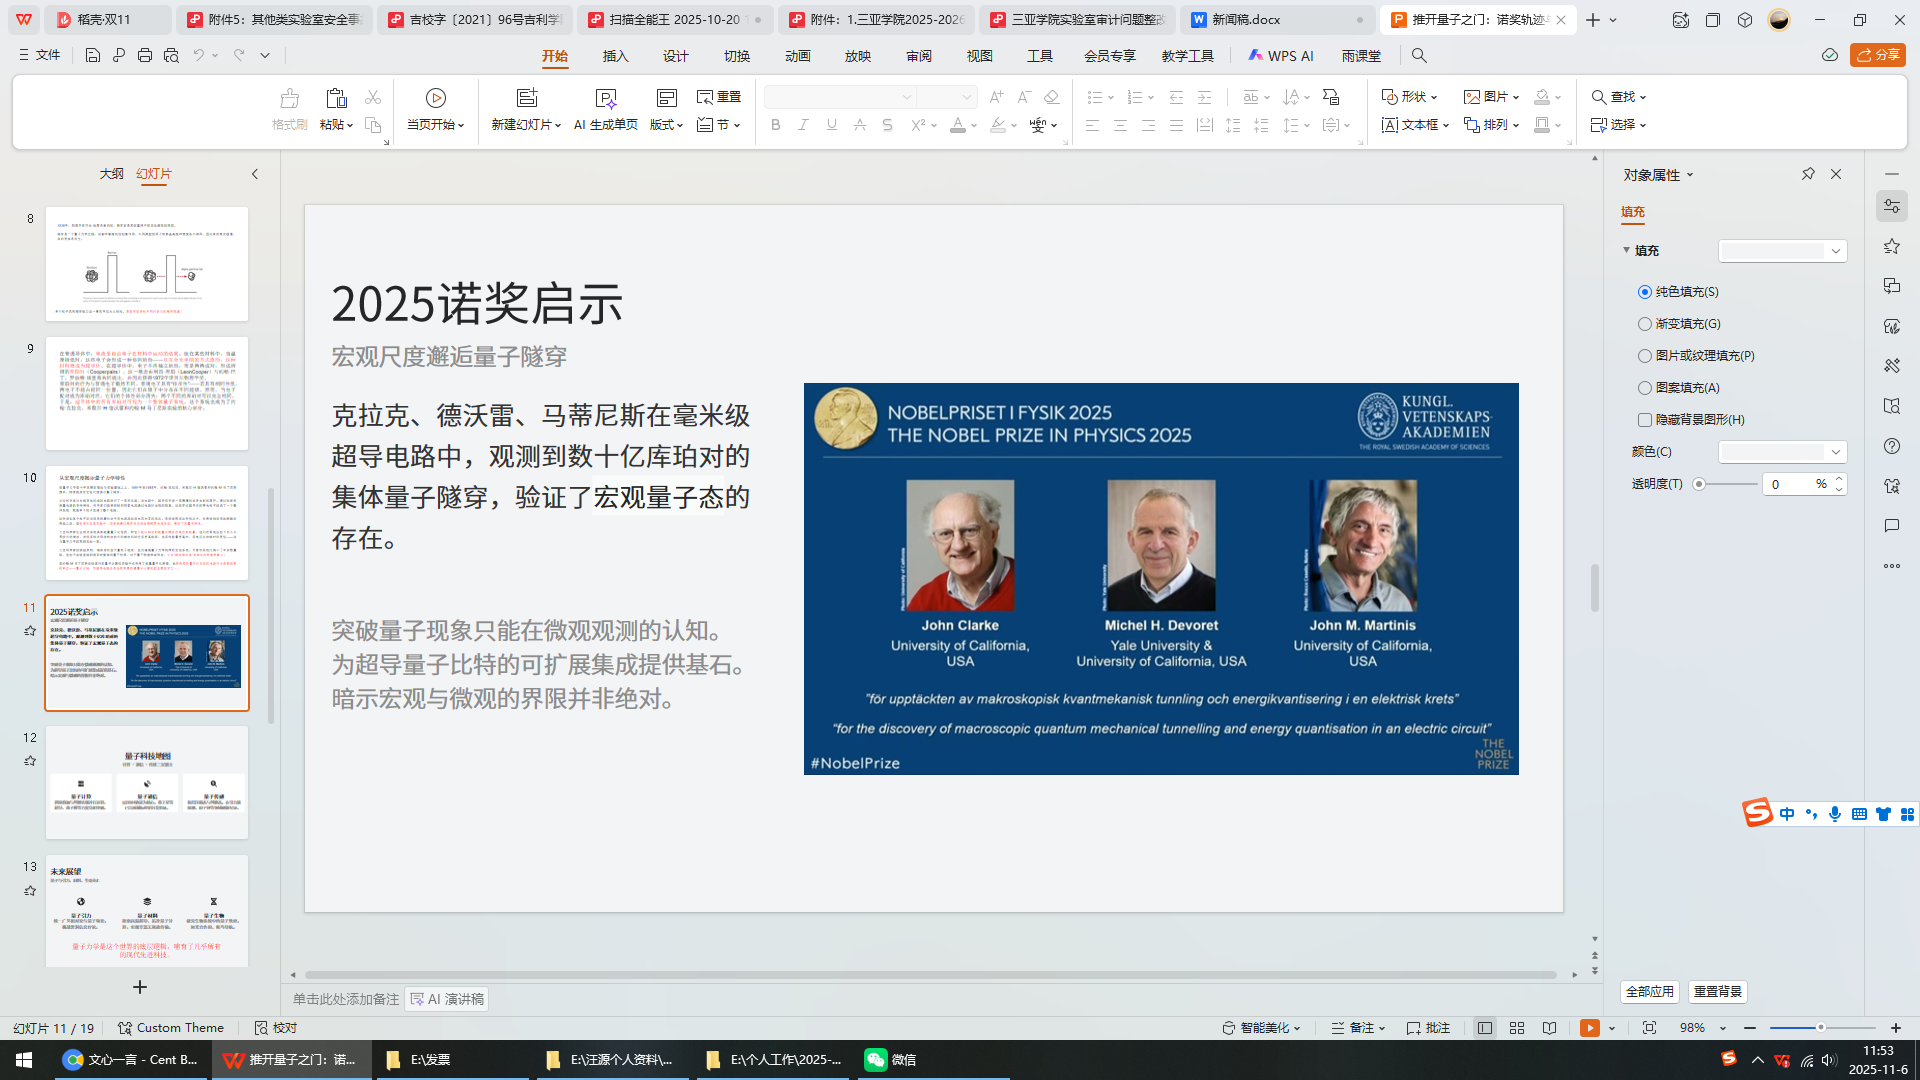This screenshot has width=1920, height=1080.
Task: Switch to the Insert ribbon tab
Action: coord(615,56)
